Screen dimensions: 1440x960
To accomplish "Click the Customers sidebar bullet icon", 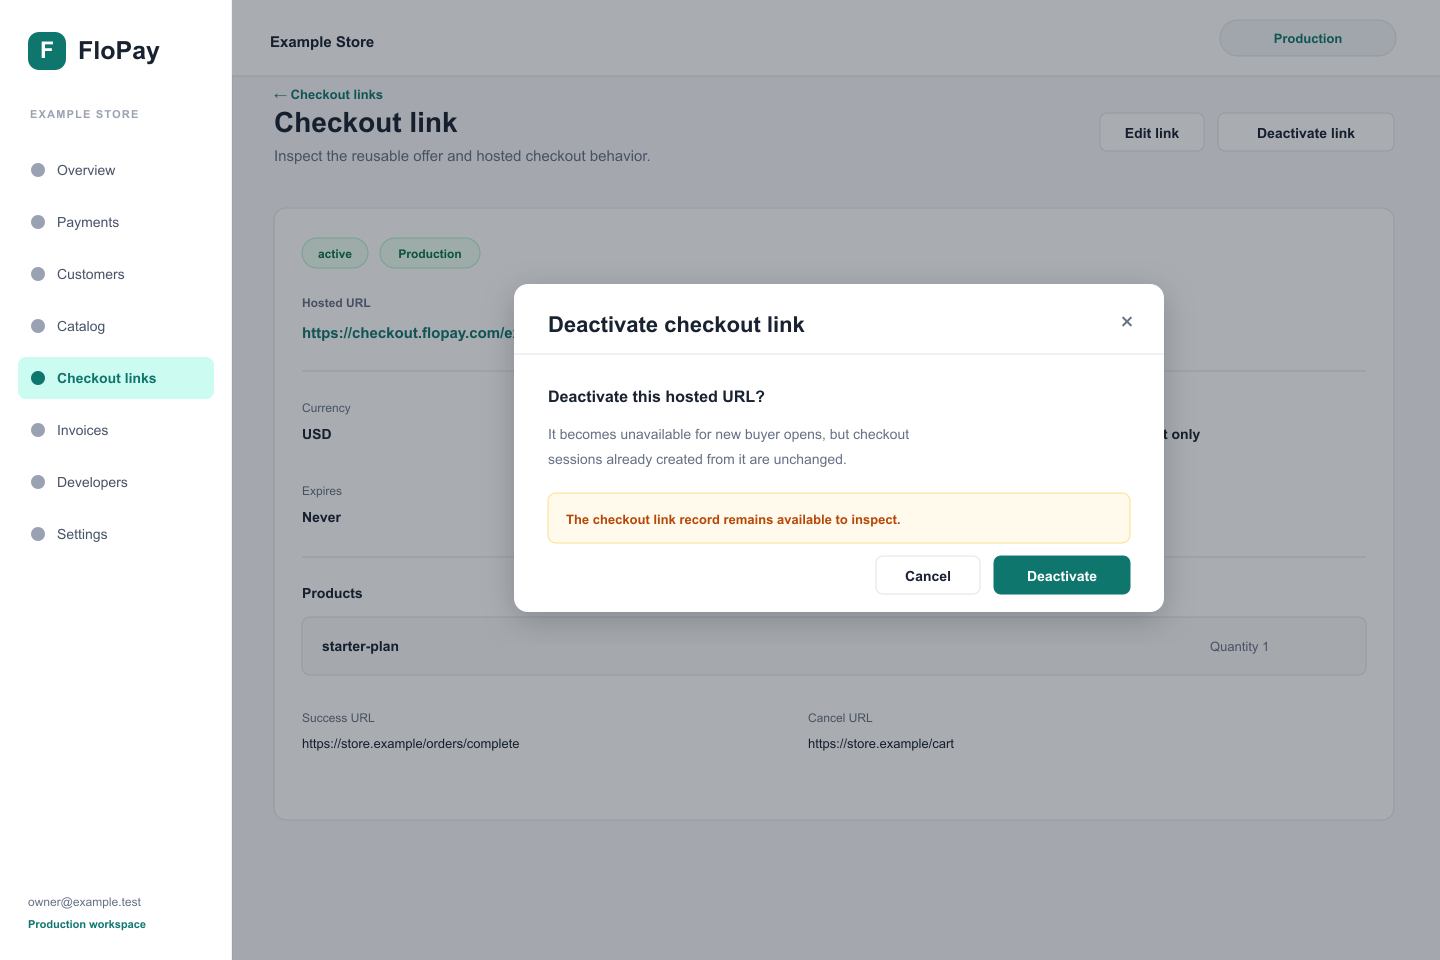I will point(38,274).
